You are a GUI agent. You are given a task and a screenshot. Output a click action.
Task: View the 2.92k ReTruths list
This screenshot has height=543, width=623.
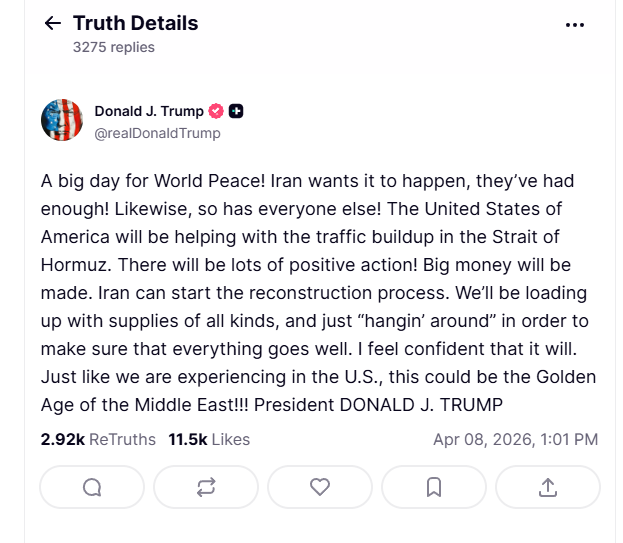pos(98,439)
